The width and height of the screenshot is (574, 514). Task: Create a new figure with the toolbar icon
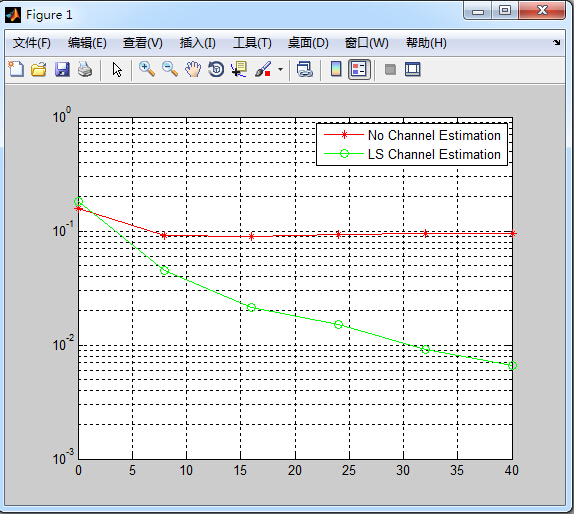pos(16,69)
